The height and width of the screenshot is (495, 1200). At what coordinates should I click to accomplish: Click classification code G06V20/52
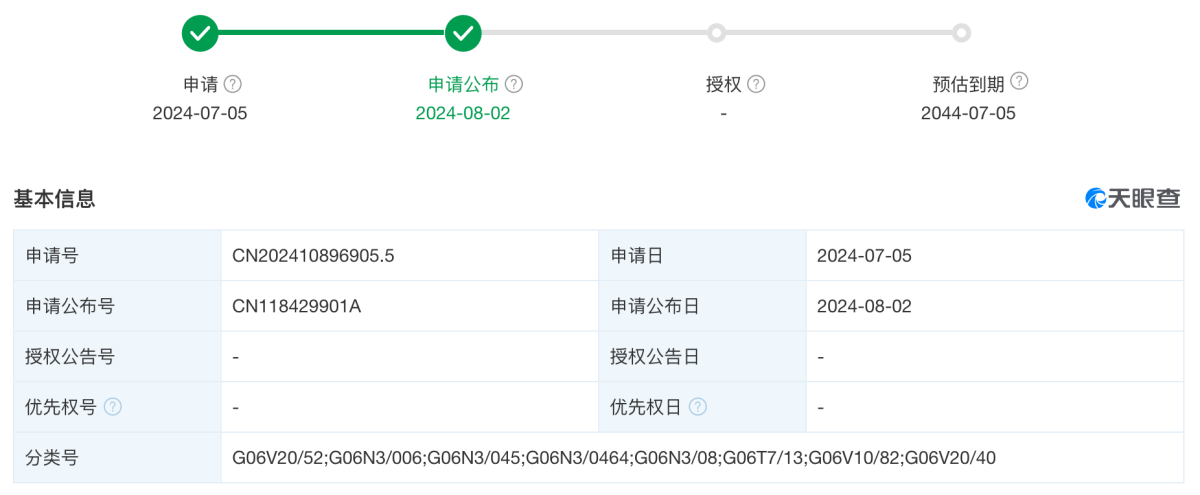278,458
